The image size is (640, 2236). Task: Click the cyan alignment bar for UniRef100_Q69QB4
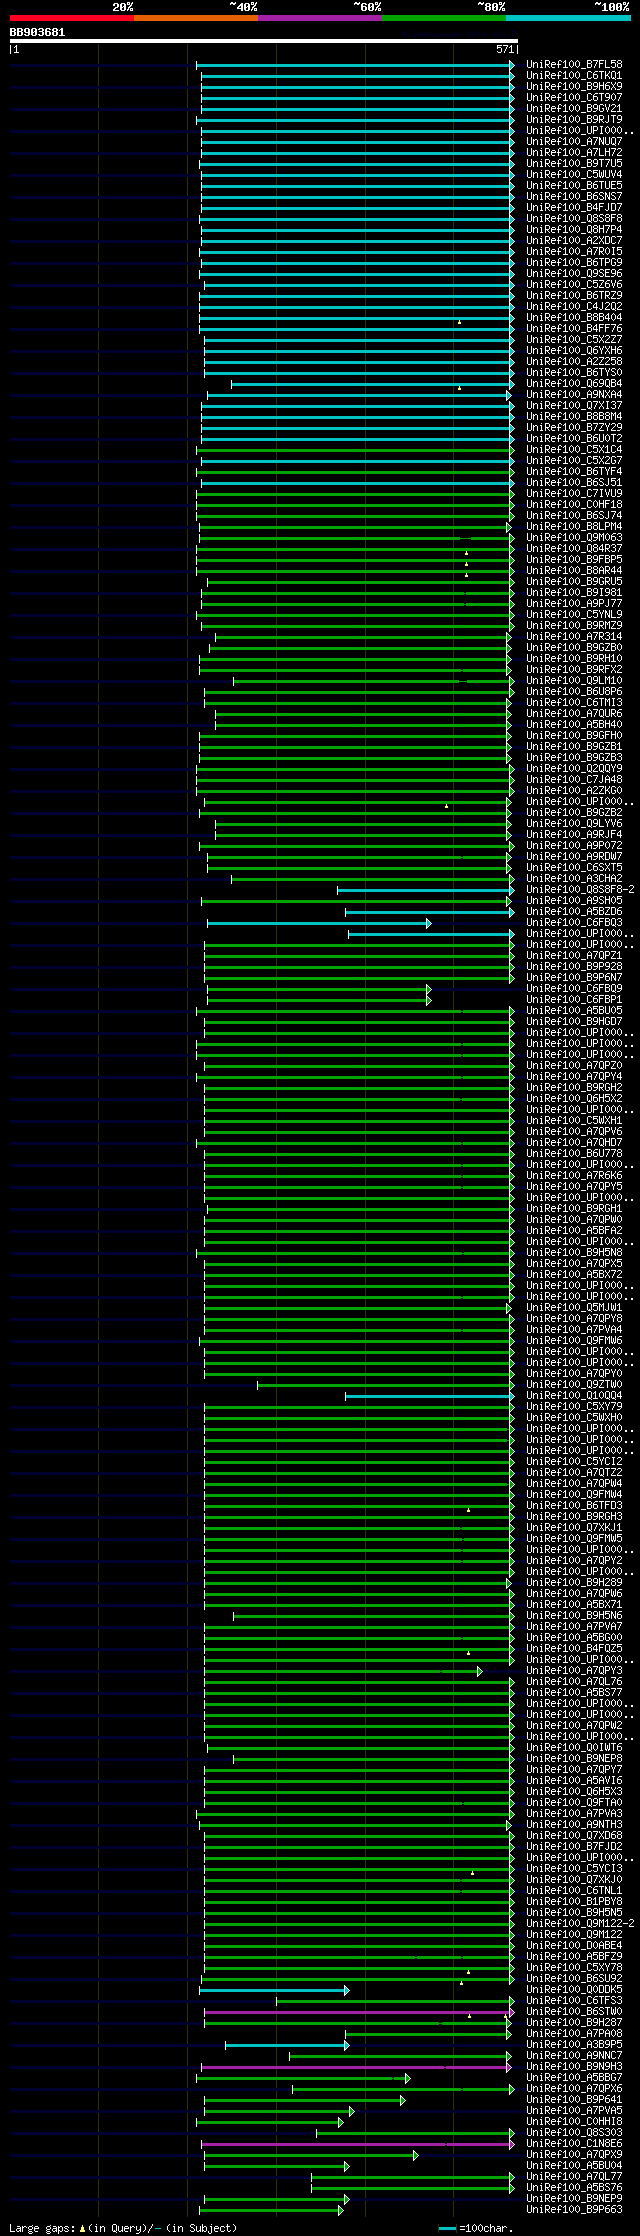coord(373,384)
